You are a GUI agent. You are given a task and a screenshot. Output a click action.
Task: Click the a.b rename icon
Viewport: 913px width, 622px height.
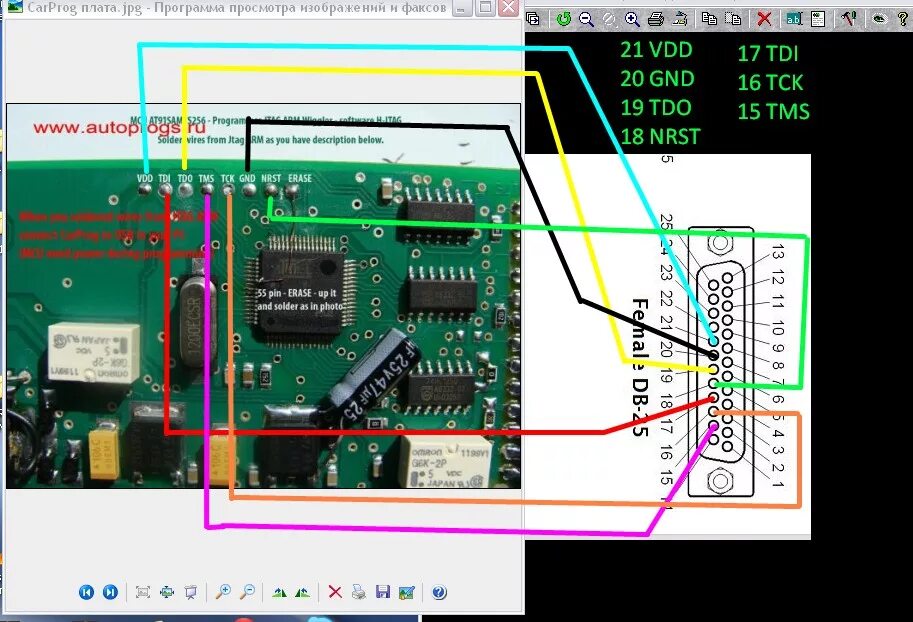click(794, 19)
